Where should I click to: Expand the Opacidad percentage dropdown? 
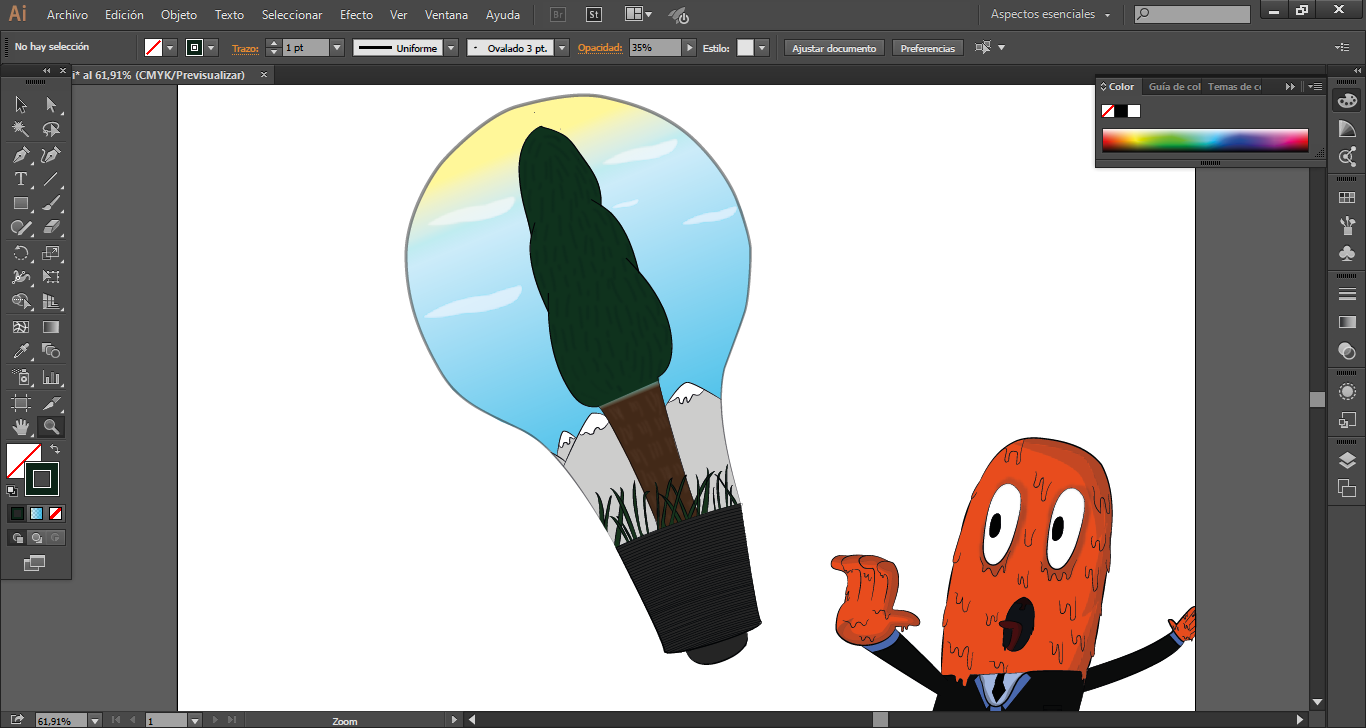pos(689,48)
